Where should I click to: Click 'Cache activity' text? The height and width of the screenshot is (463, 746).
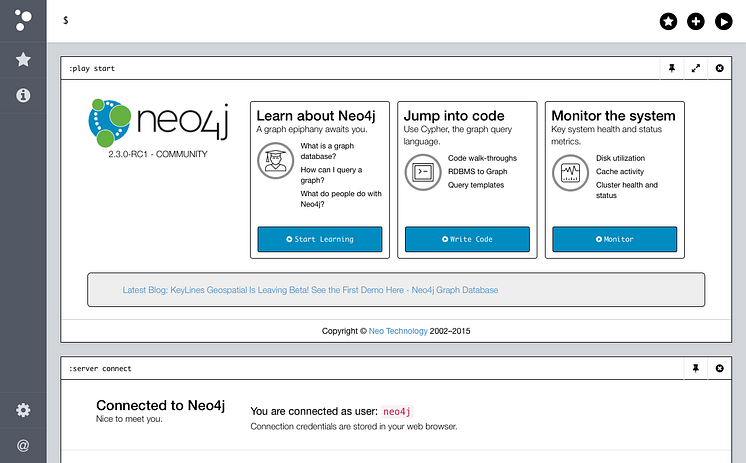point(620,171)
